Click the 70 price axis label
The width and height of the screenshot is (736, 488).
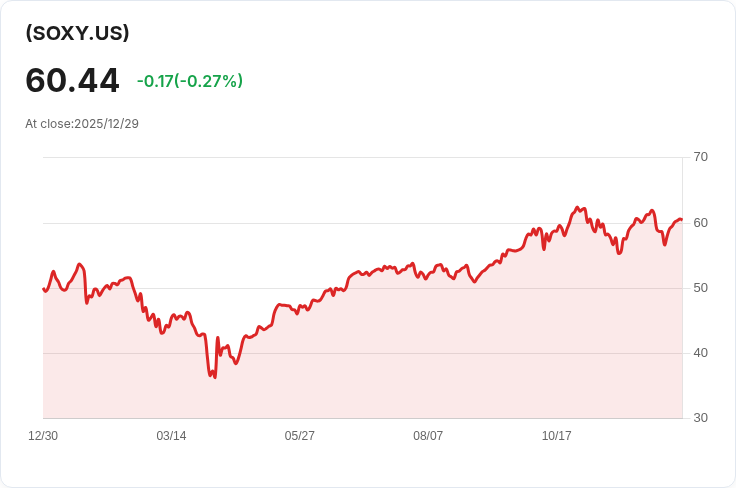[x=700, y=157]
